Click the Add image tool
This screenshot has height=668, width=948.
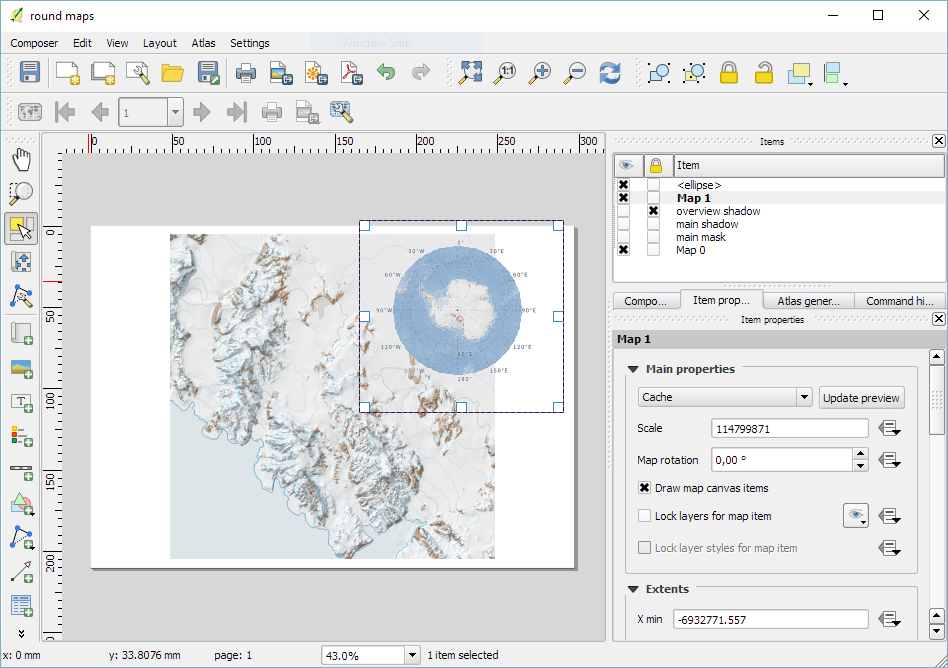pyautogui.click(x=21, y=367)
